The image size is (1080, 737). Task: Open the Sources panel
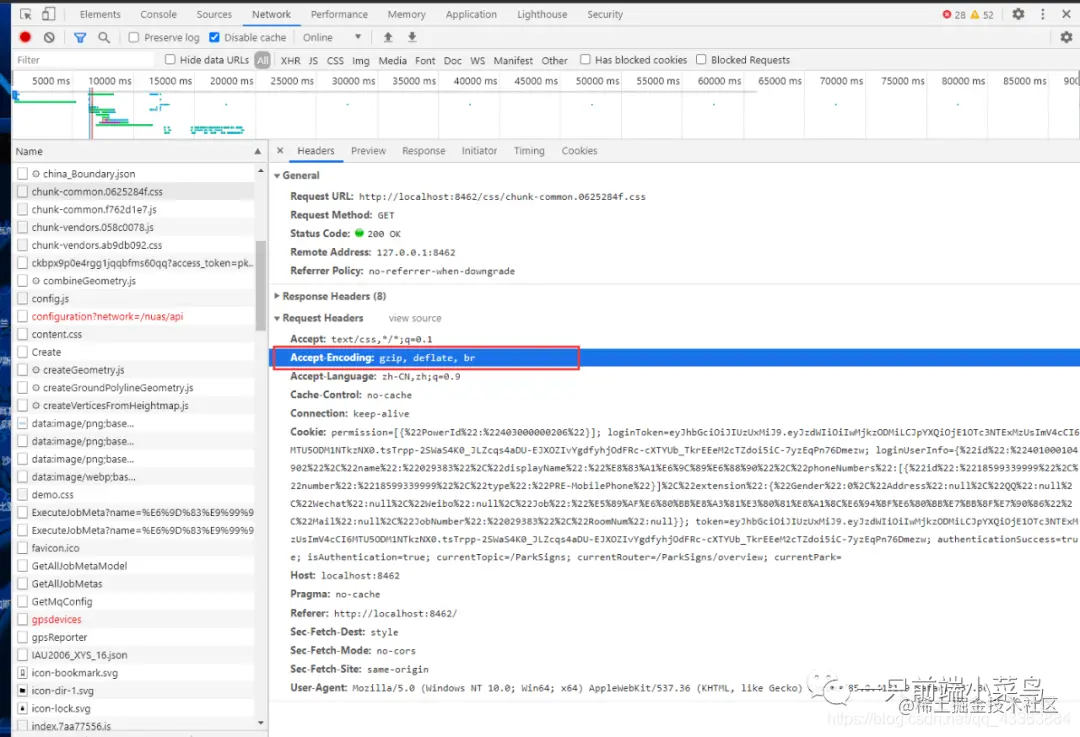pos(214,14)
